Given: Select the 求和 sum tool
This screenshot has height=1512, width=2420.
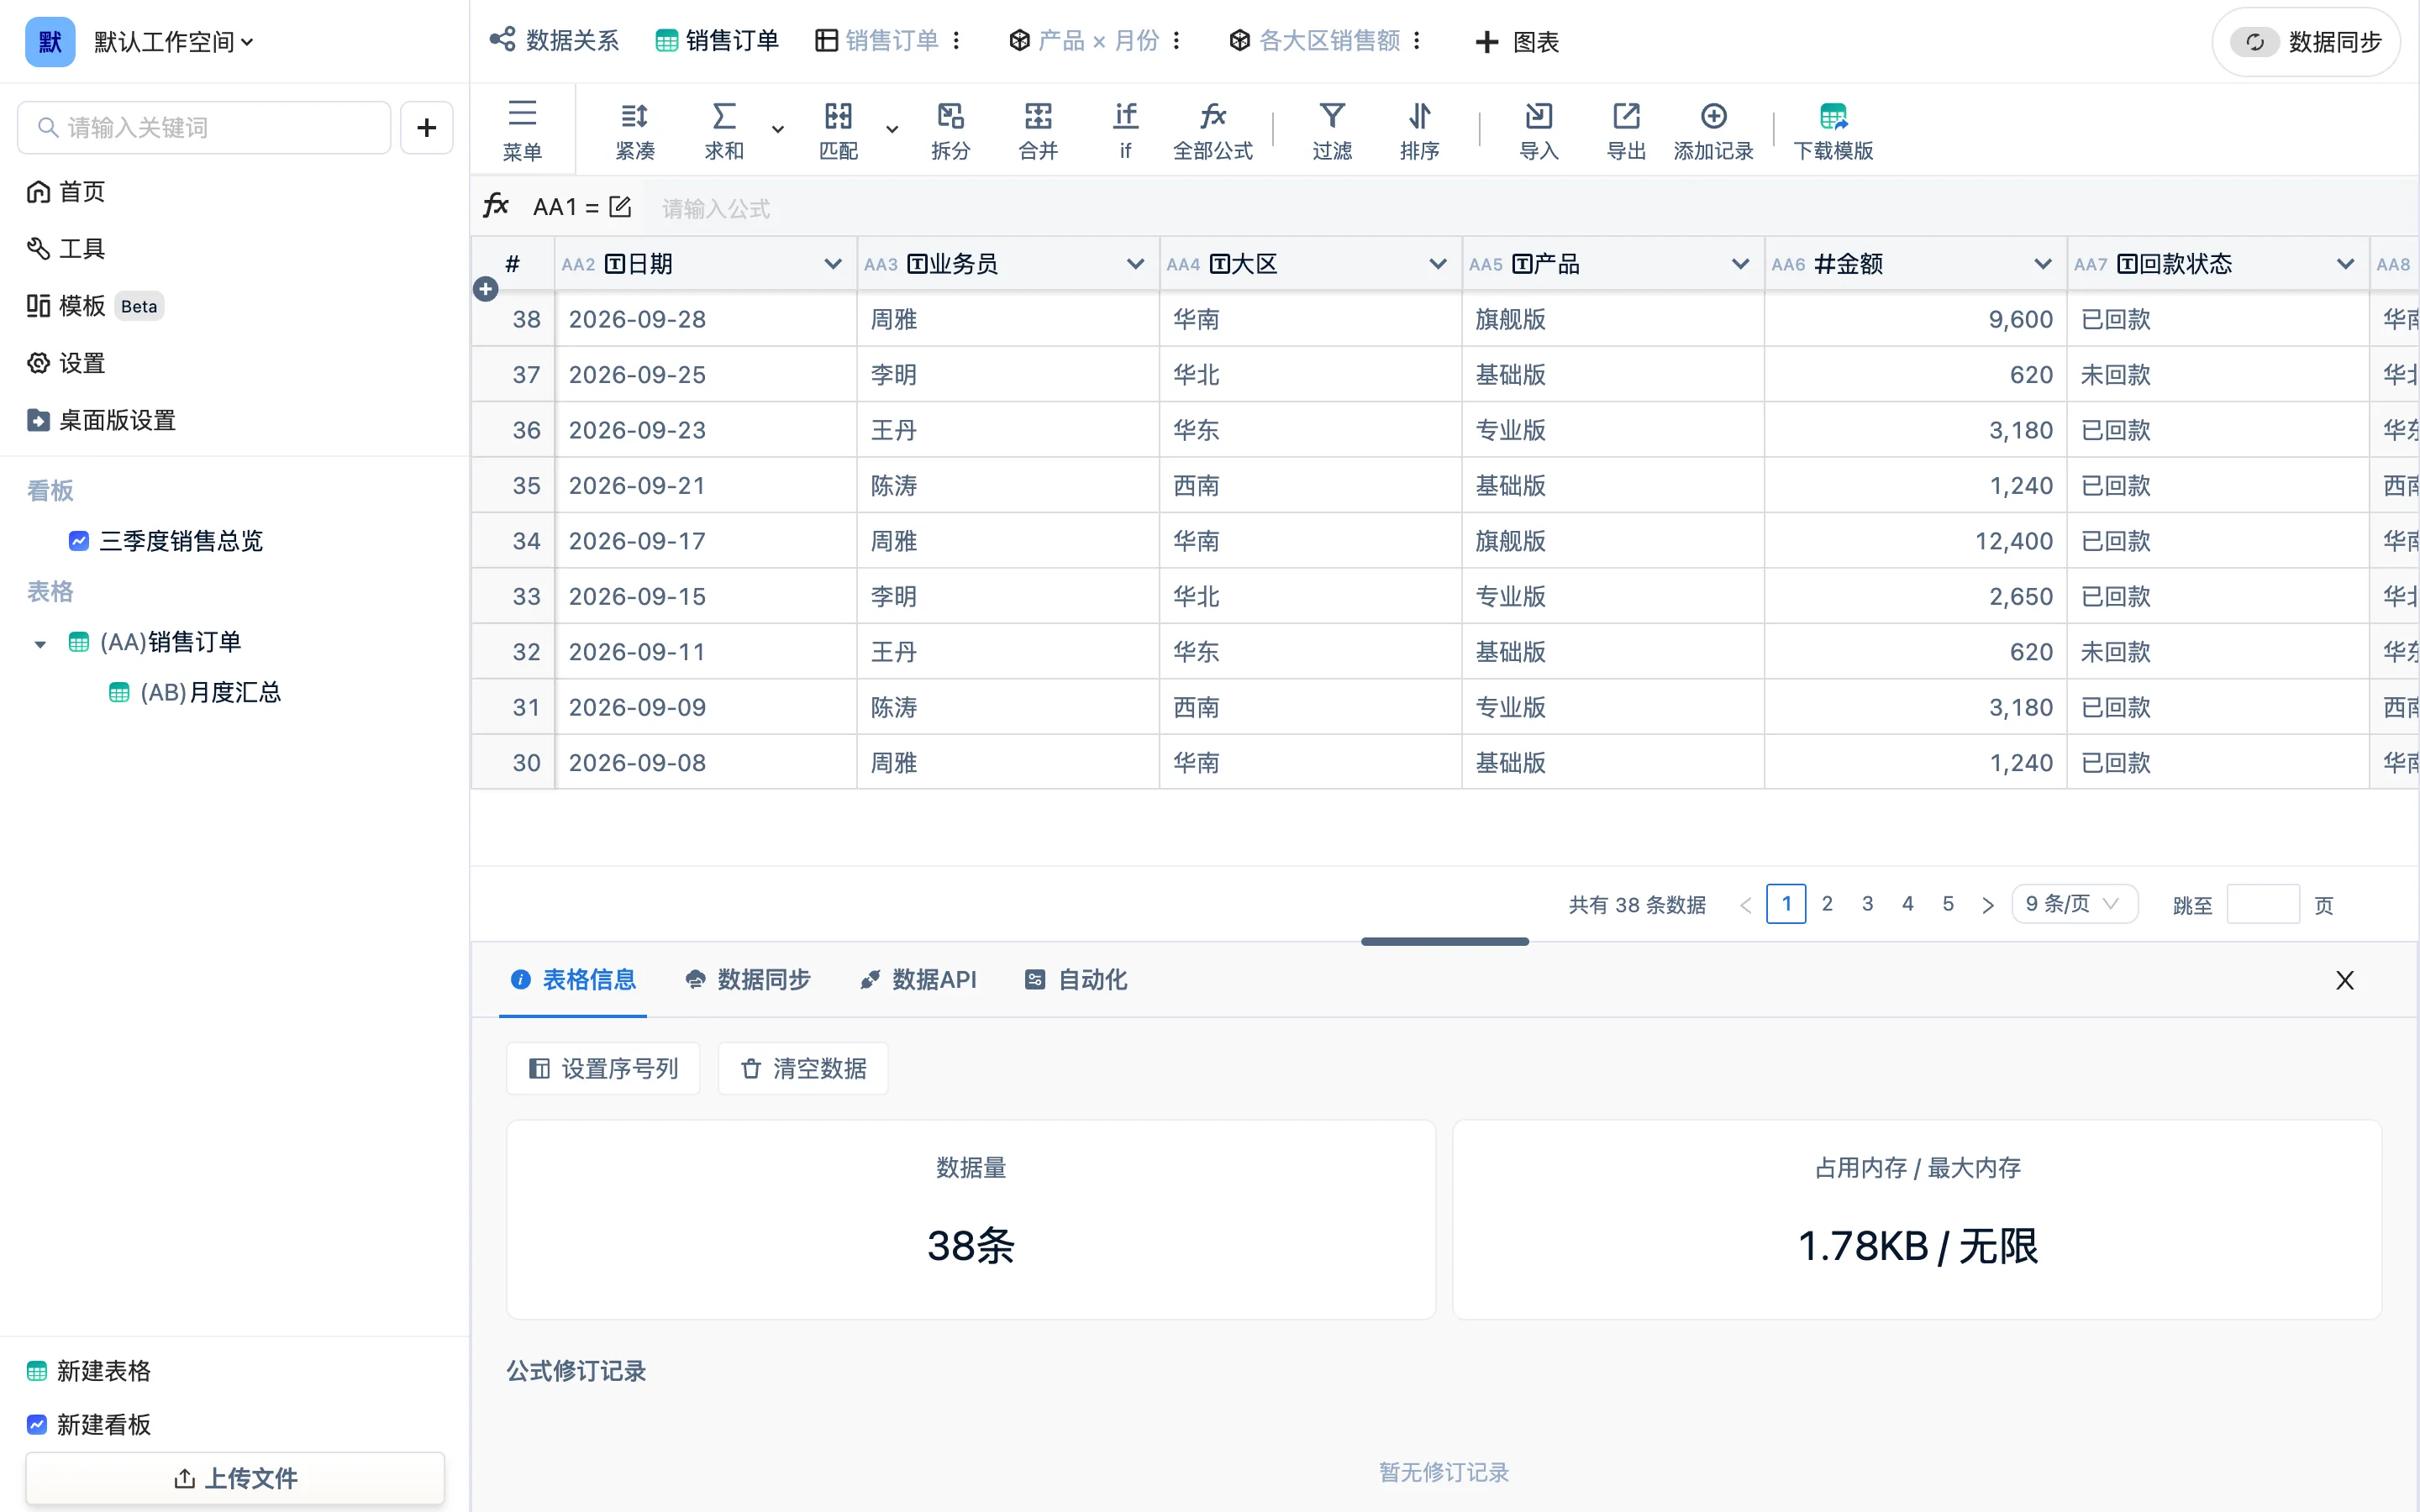Looking at the screenshot, I should [724, 130].
